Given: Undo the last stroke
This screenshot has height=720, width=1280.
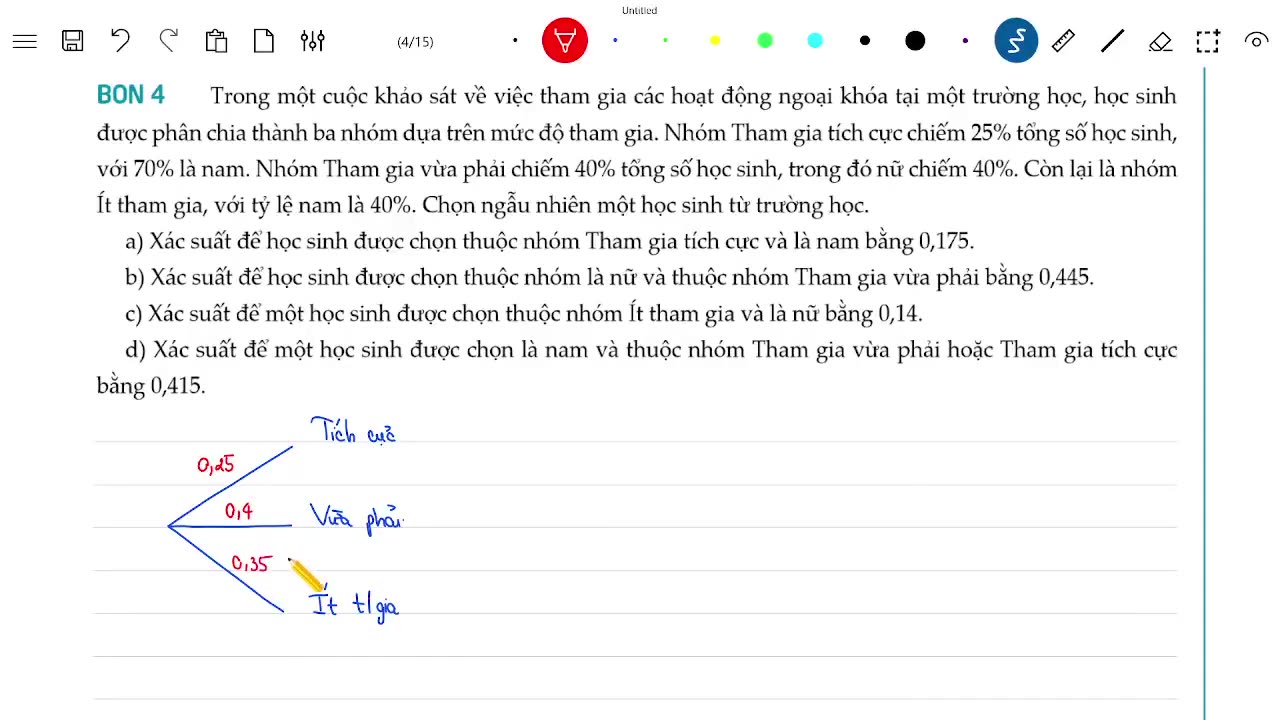Looking at the screenshot, I should 120,41.
